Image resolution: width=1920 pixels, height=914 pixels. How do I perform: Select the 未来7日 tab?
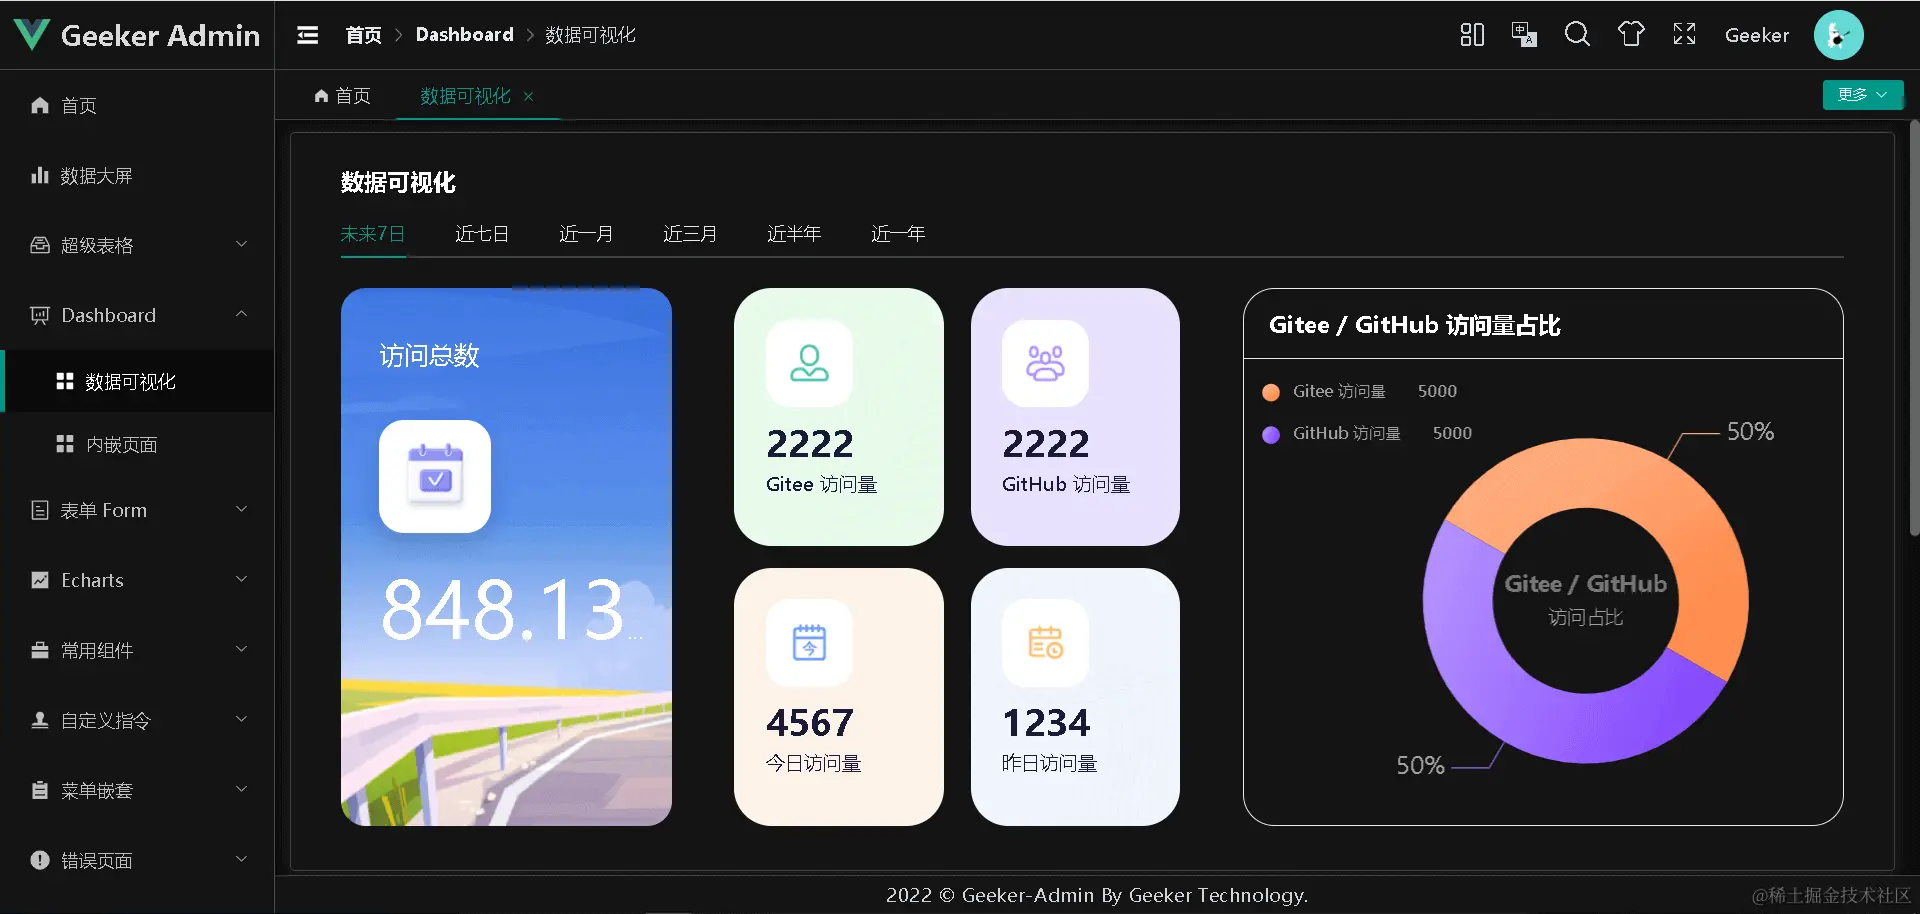click(x=373, y=234)
